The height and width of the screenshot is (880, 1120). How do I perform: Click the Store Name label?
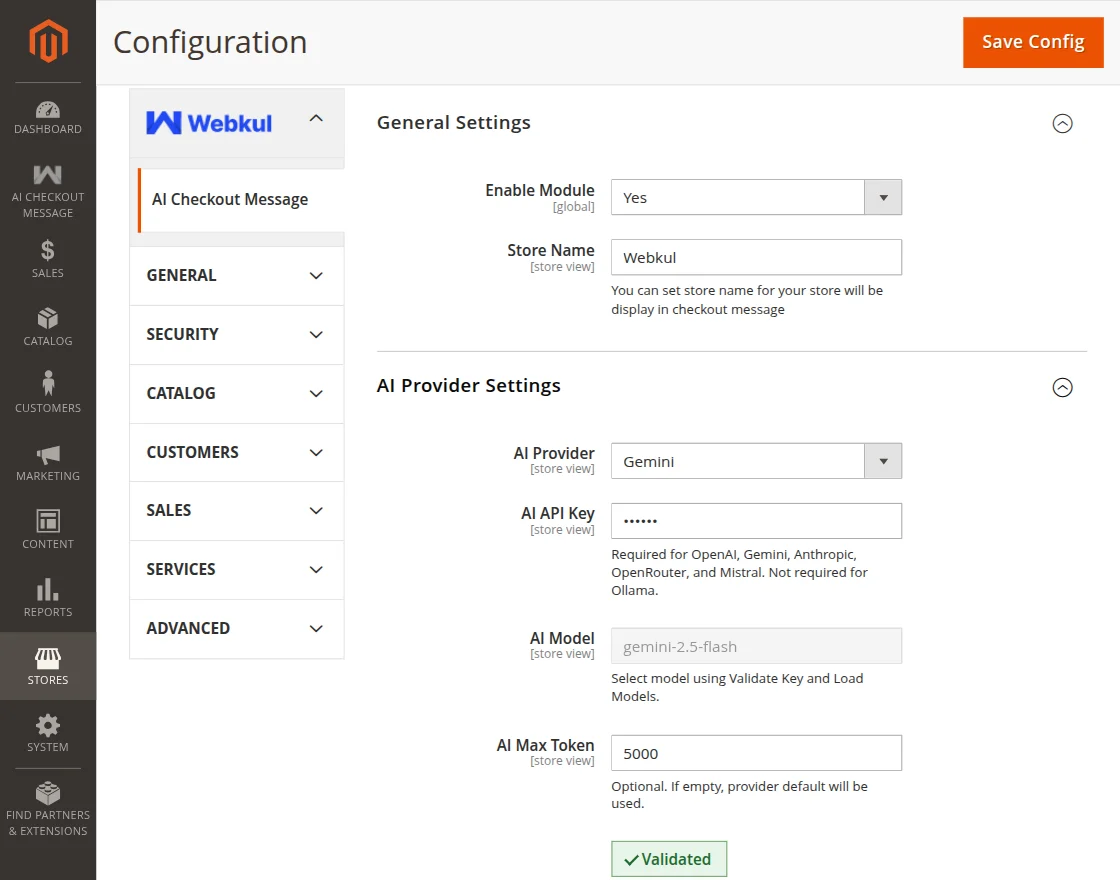coord(551,251)
